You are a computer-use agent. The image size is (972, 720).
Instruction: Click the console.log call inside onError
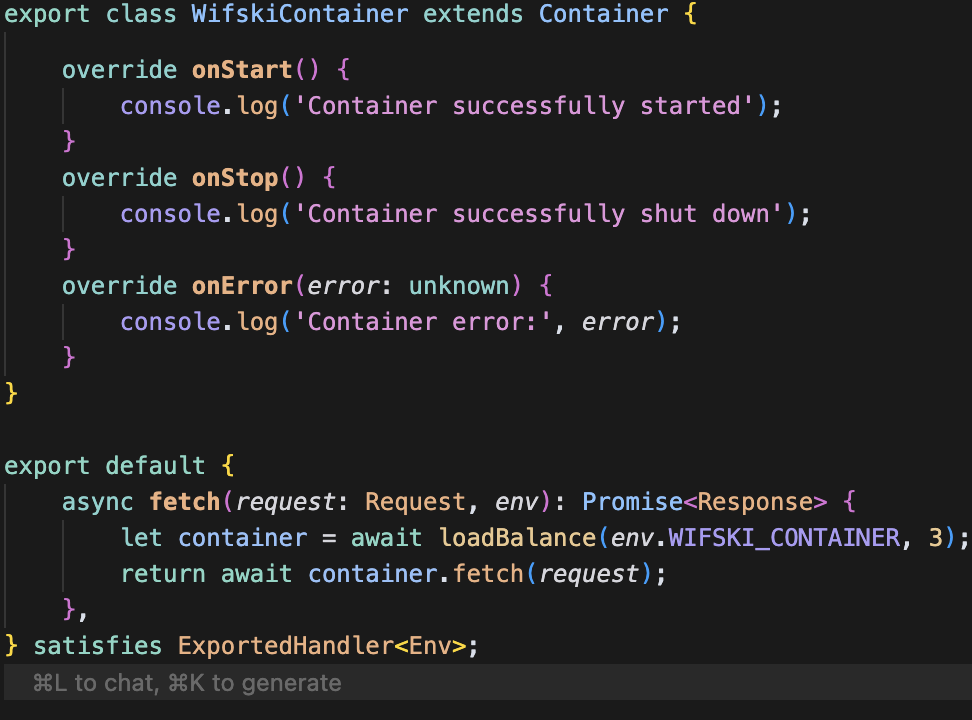[188, 321]
